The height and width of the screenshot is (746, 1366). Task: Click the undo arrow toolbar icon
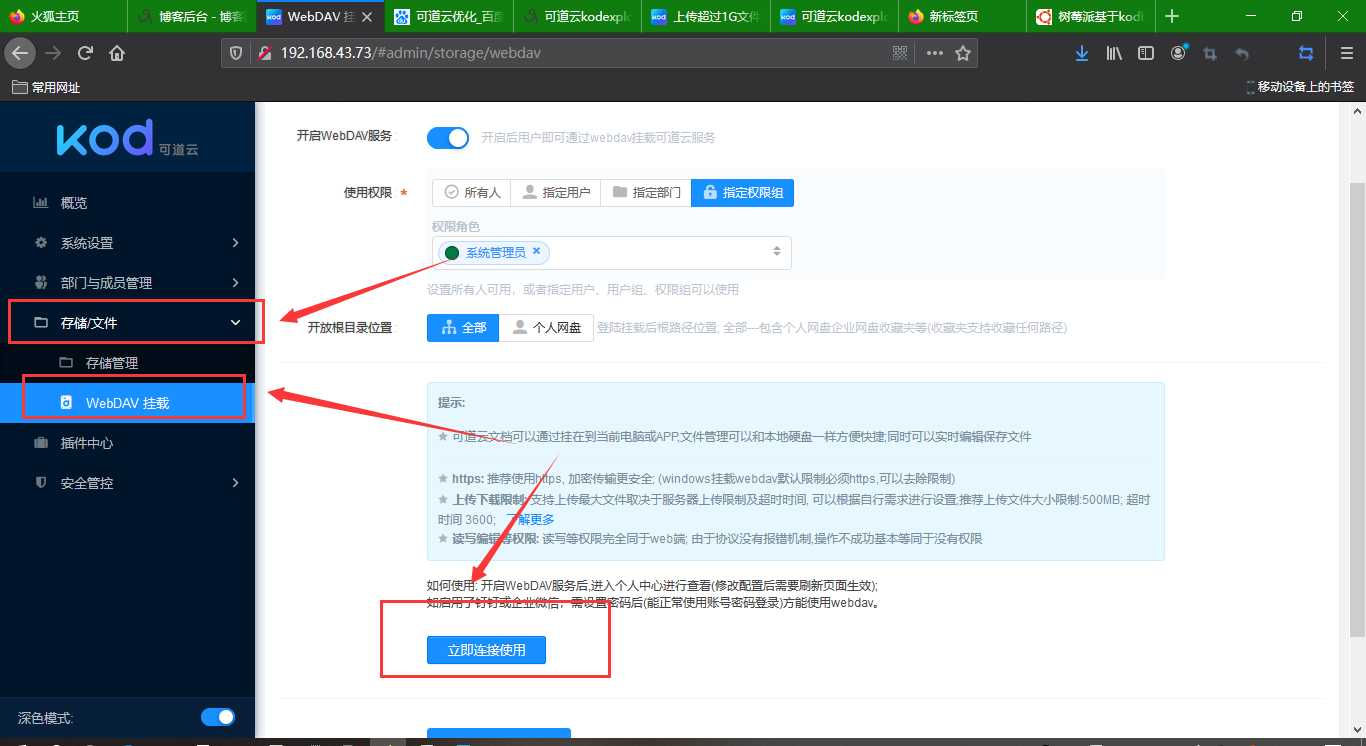point(1242,53)
